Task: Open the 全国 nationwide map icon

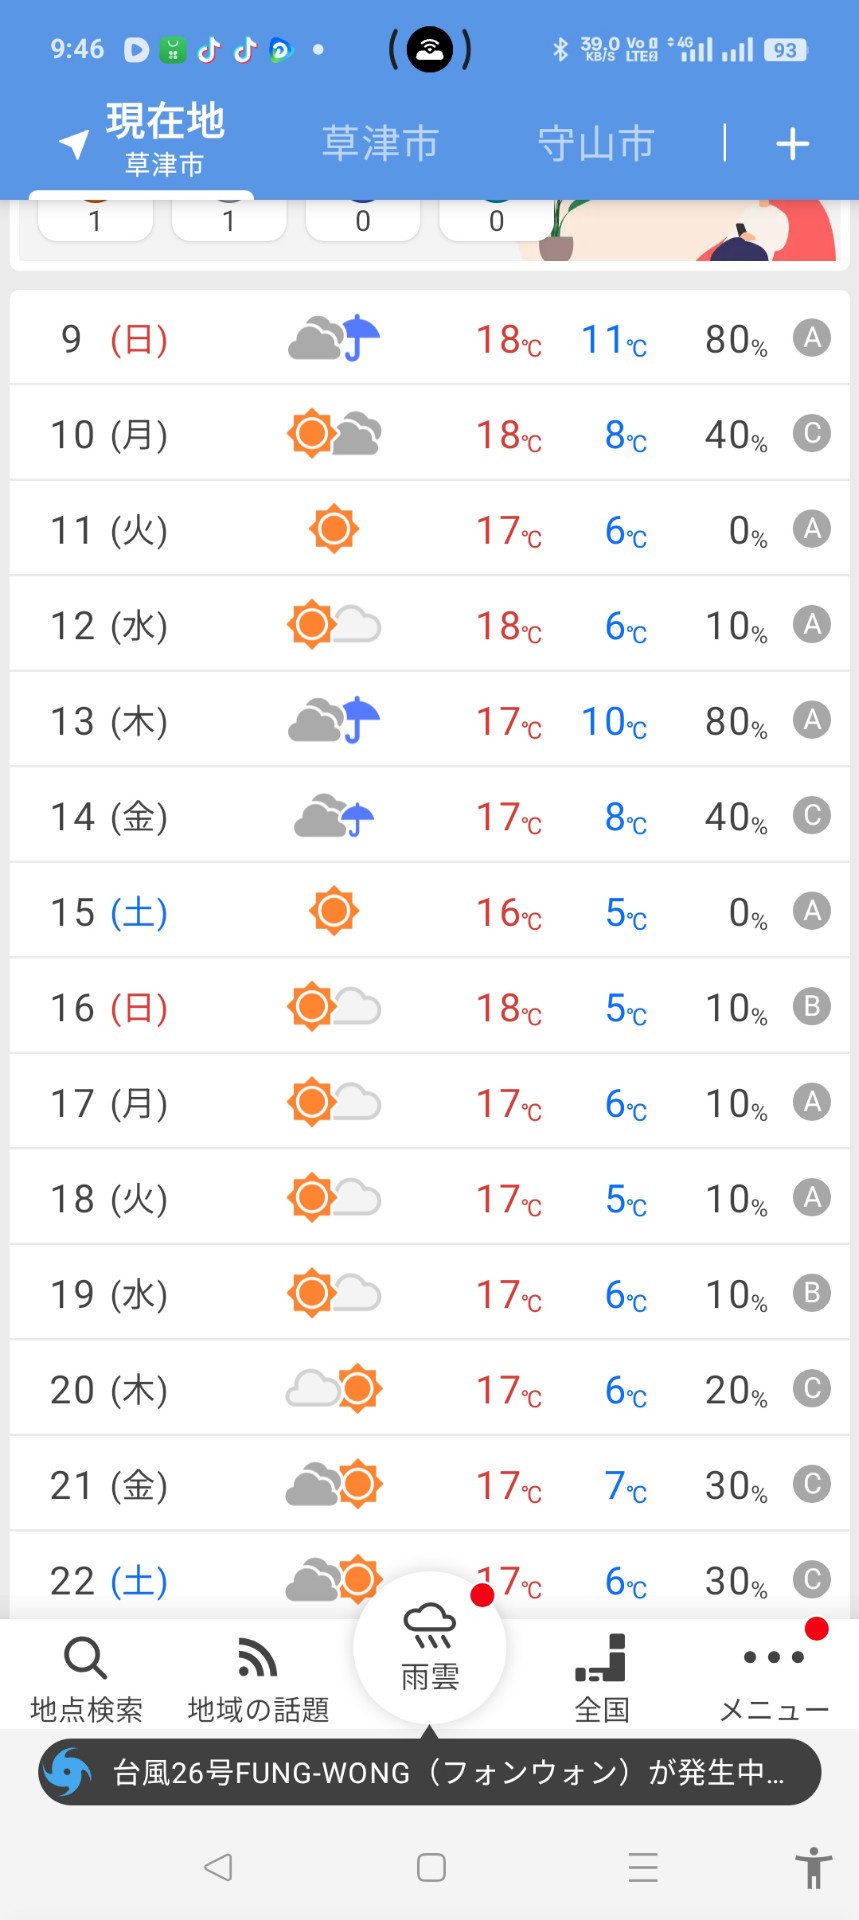Action: point(601,1659)
